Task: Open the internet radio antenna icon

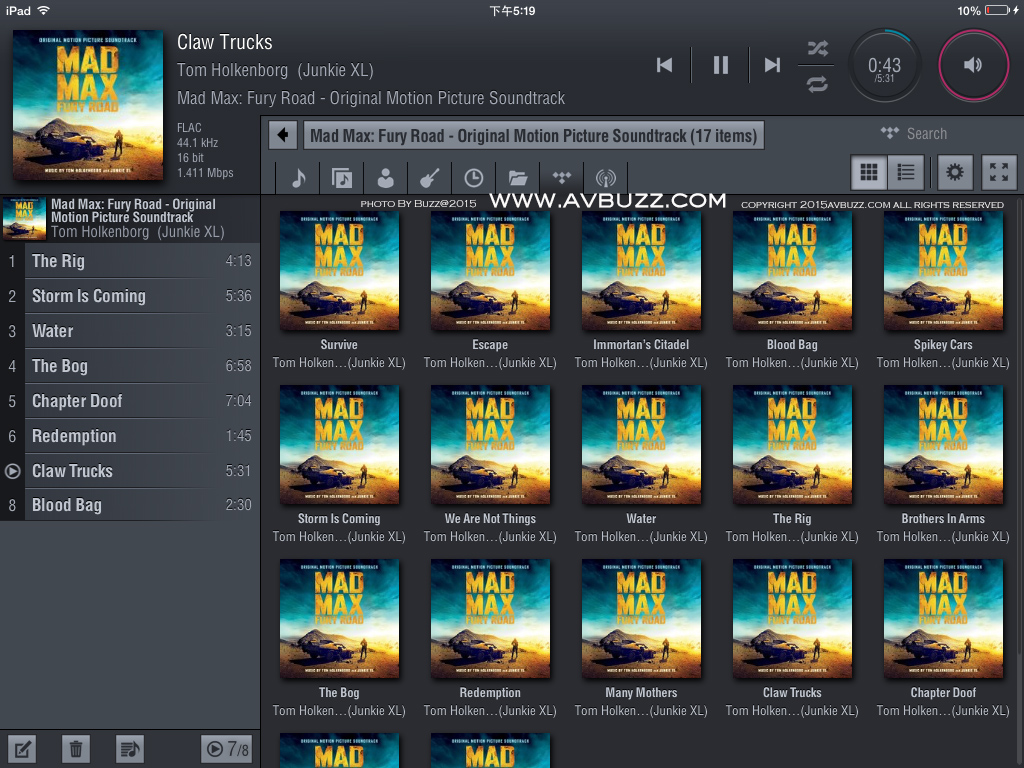Action: pos(605,178)
